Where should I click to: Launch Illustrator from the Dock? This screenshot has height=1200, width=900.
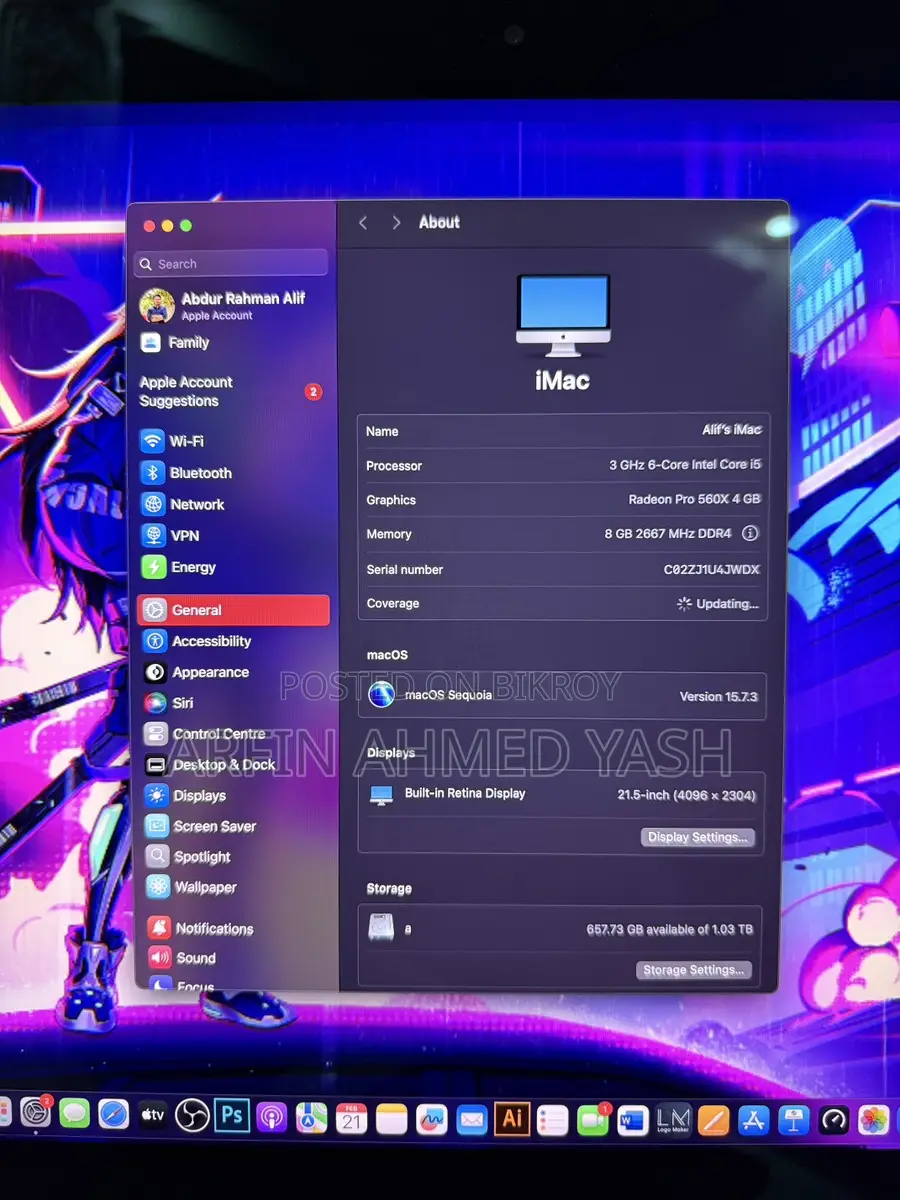point(513,1118)
